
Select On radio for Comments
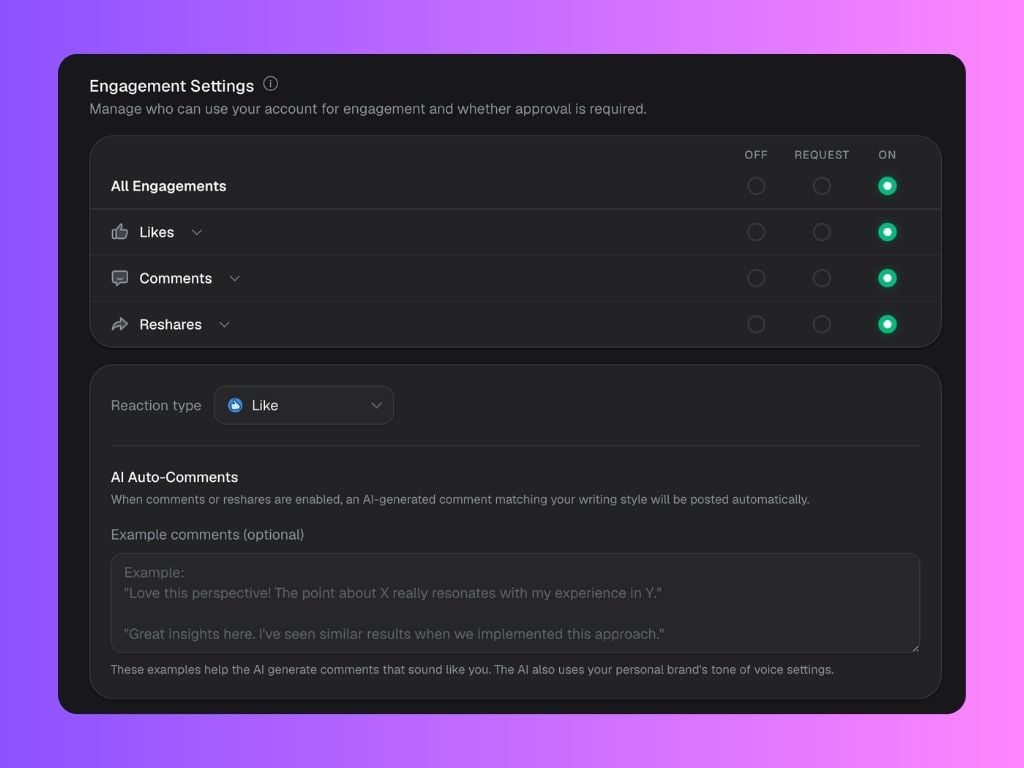point(887,278)
